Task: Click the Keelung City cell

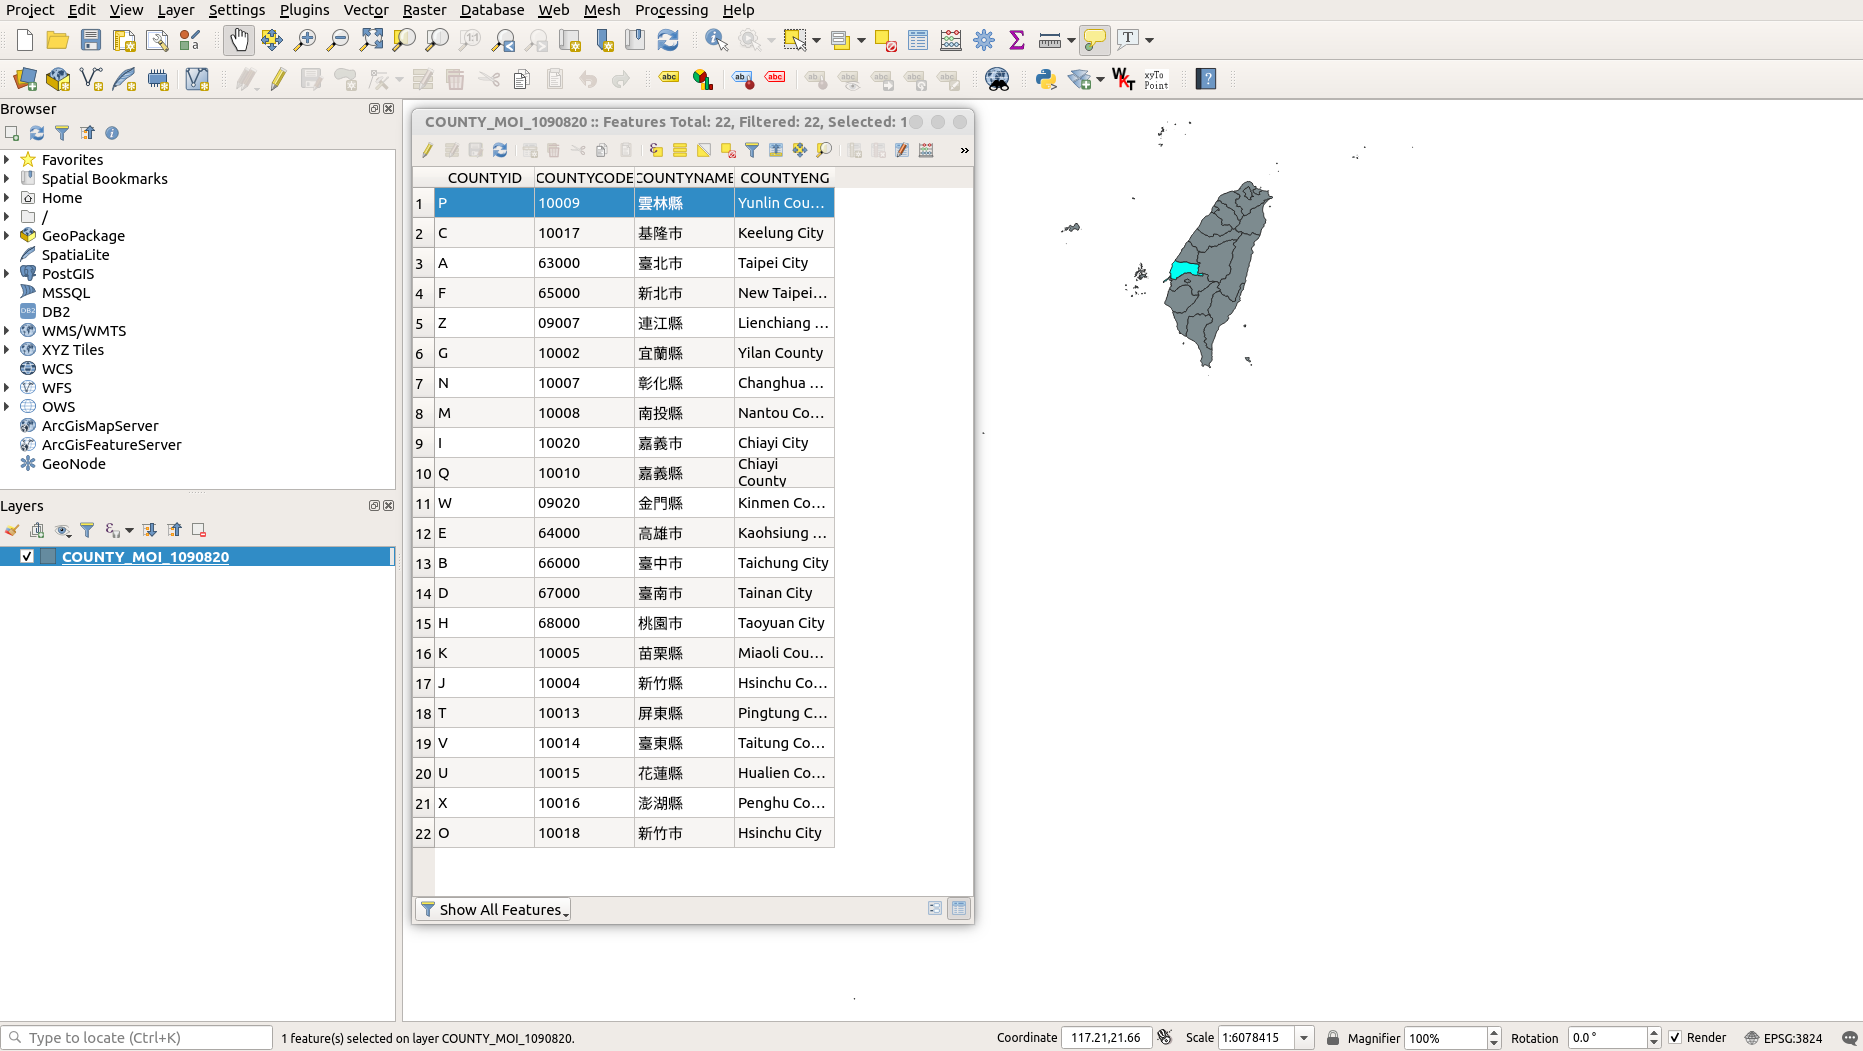Action: 784,233
